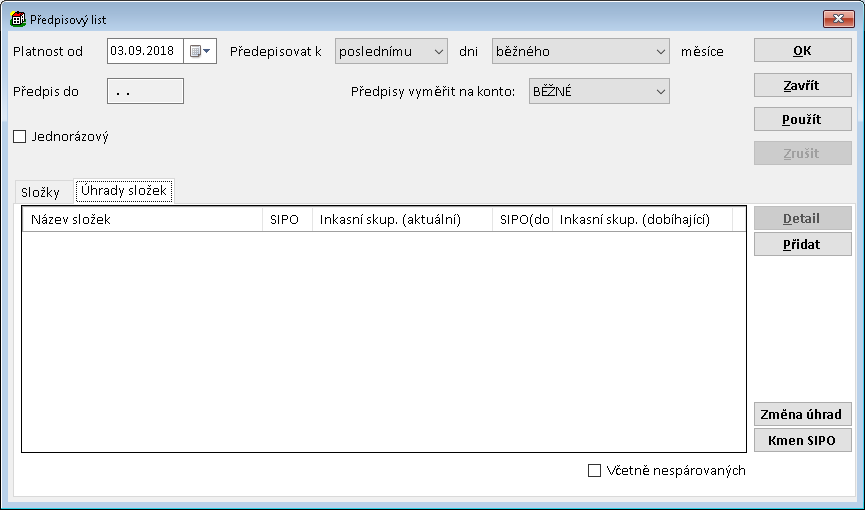Focus the Předpis do date field
This screenshot has width=865, height=510.
pyautogui.click(x=145, y=92)
